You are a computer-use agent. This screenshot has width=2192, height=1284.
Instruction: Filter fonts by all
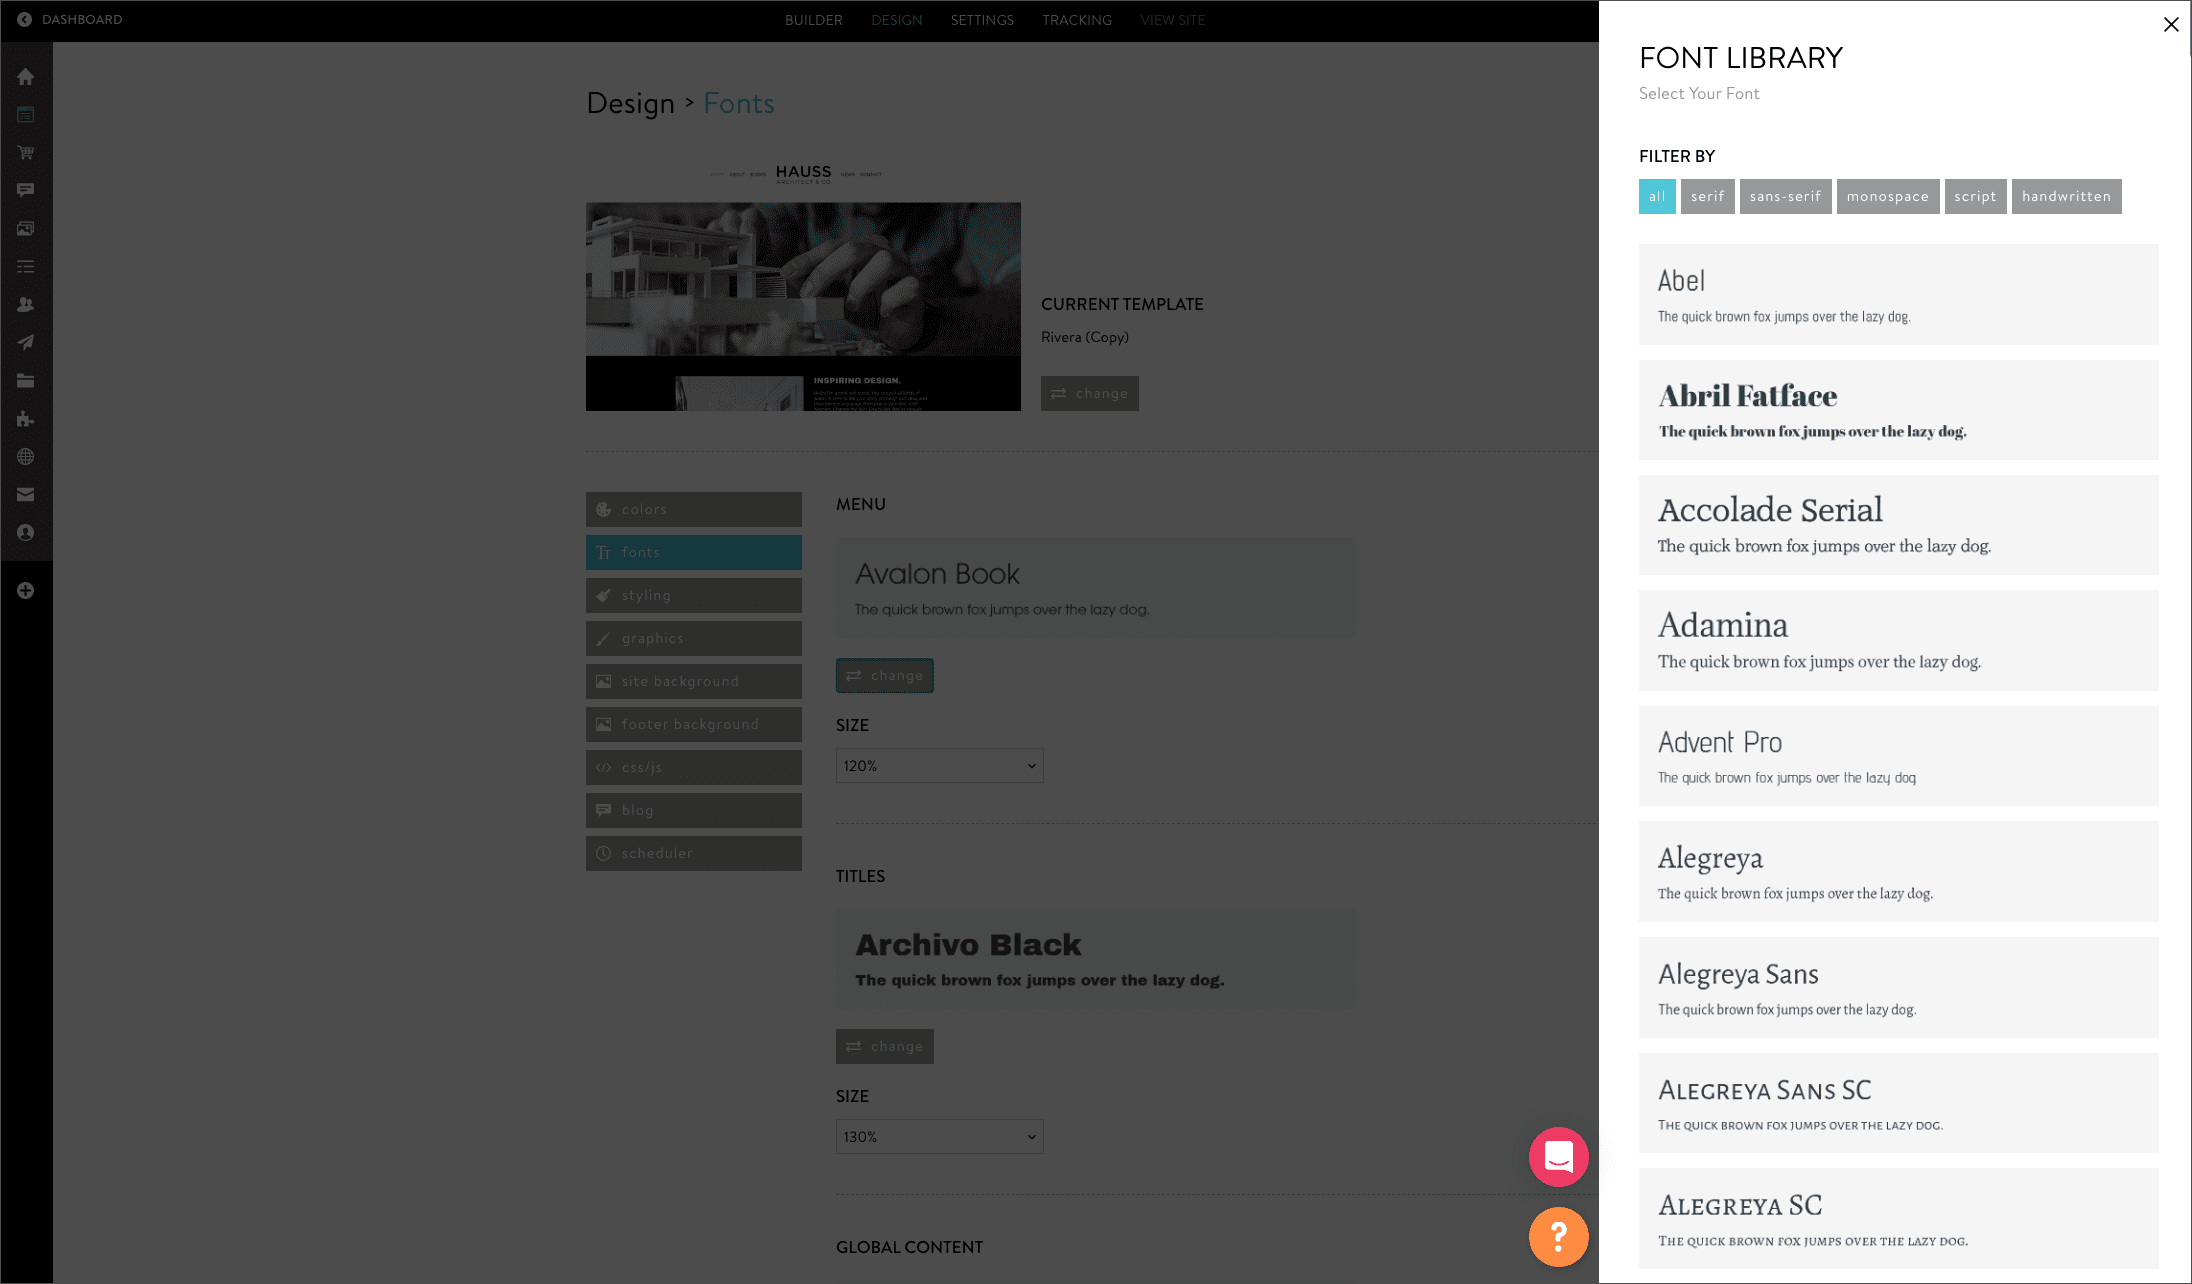tap(1657, 196)
